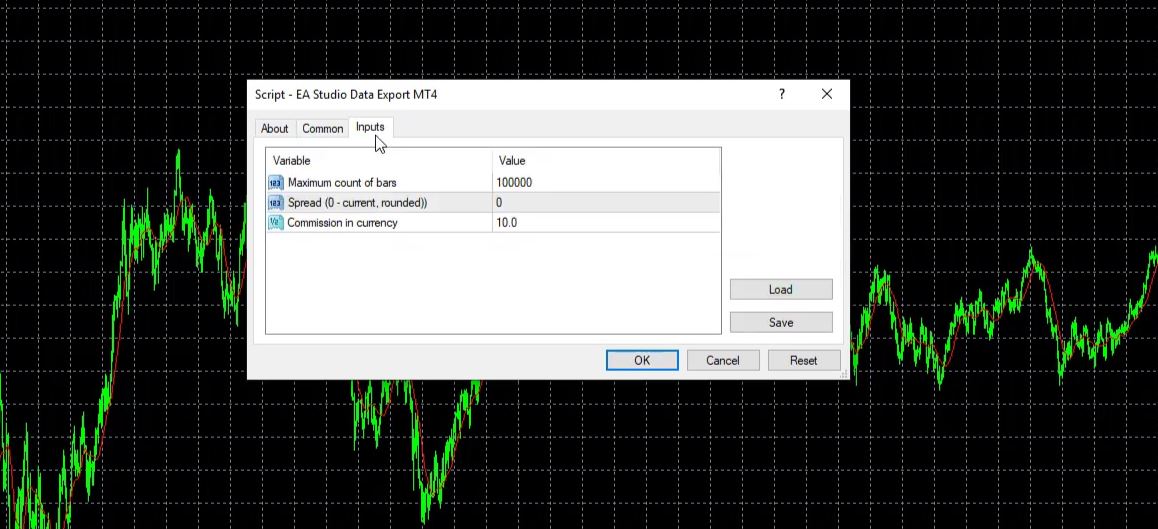Switch to the Common tab
This screenshot has width=1158, height=529.
pos(323,129)
